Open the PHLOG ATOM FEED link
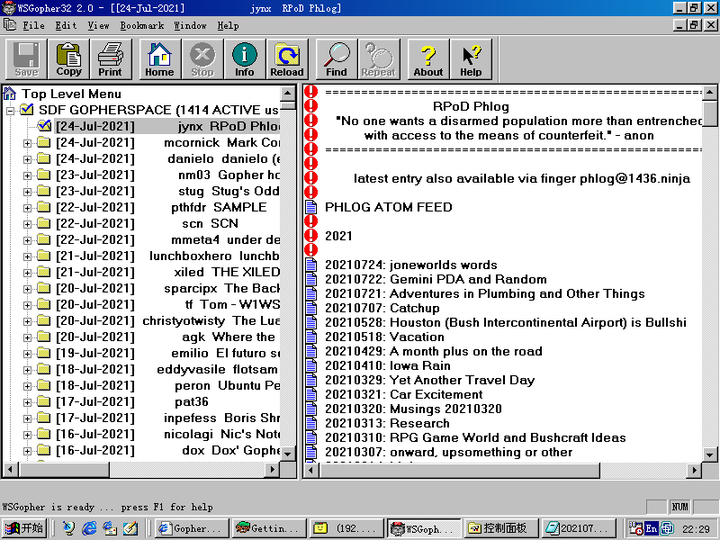 (x=388, y=207)
